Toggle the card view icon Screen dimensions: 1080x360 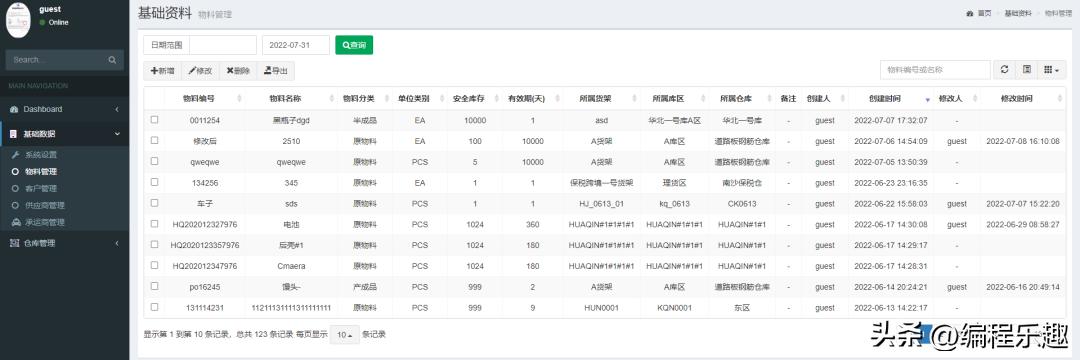pos(1026,70)
